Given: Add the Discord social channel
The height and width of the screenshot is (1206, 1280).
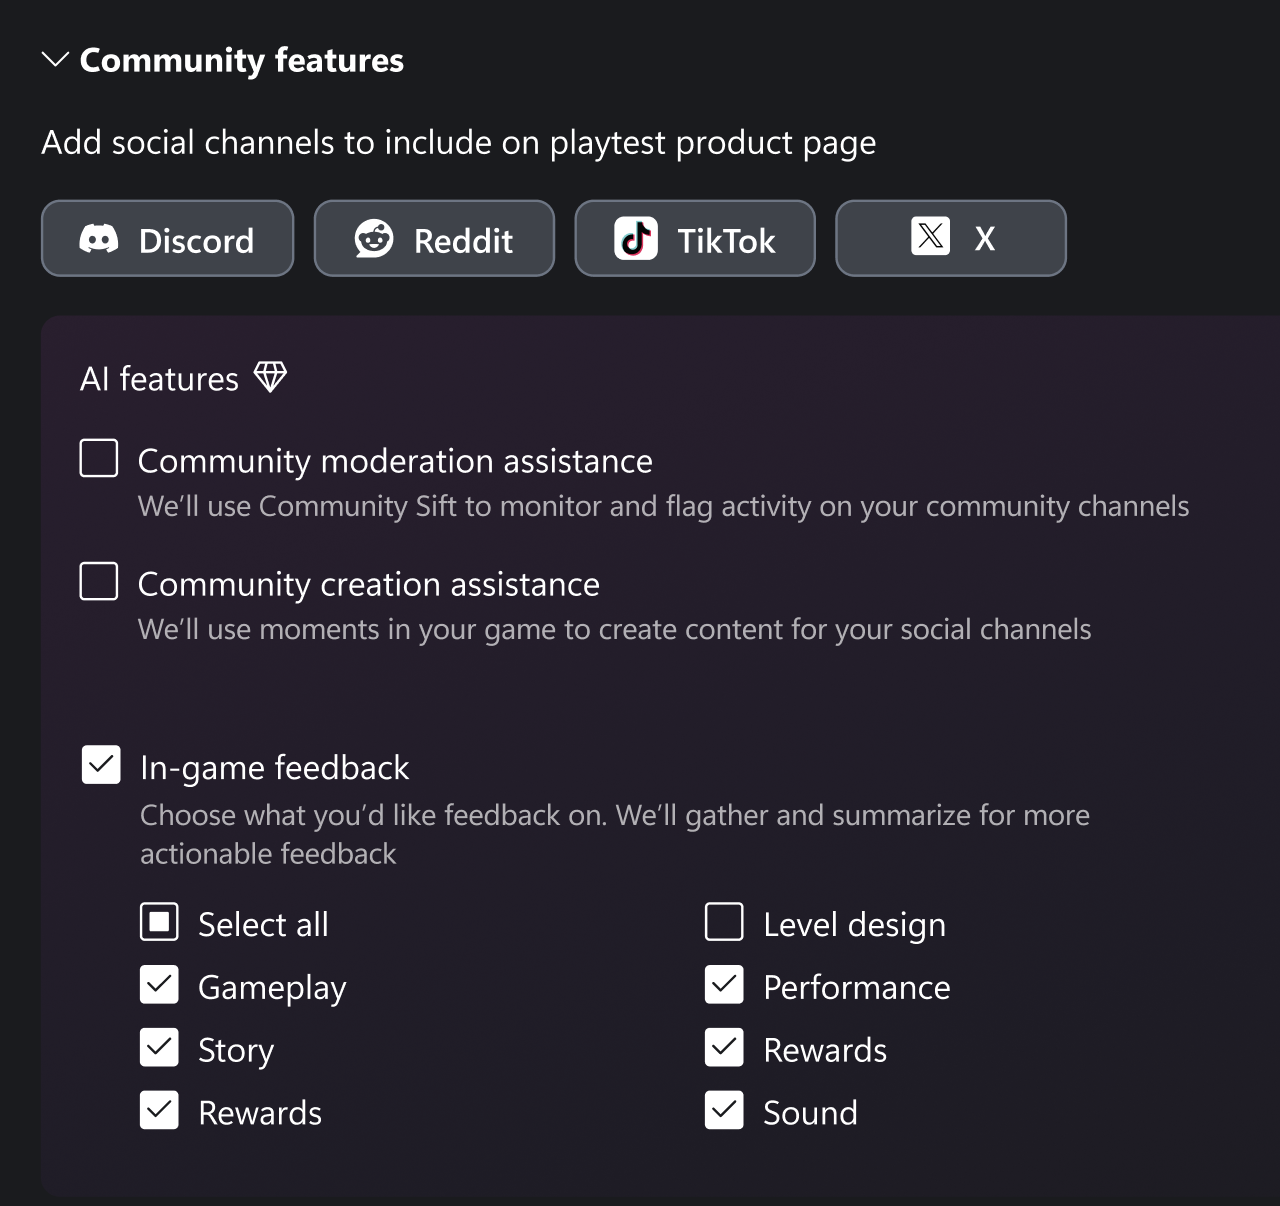Looking at the screenshot, I should (167, 238).
